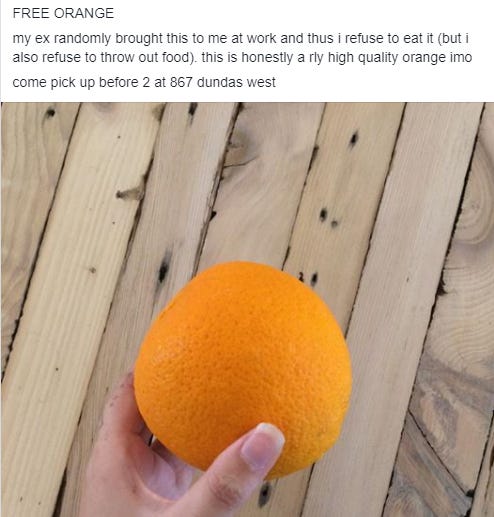Viewport: 494px width, 517px height.
Task: Open the orange photo attachment
Action: (247, 310)
